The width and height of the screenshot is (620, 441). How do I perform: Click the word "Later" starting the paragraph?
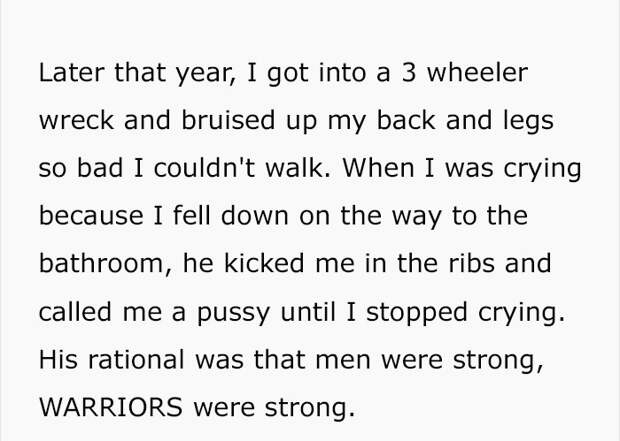[x=72, y=73]
